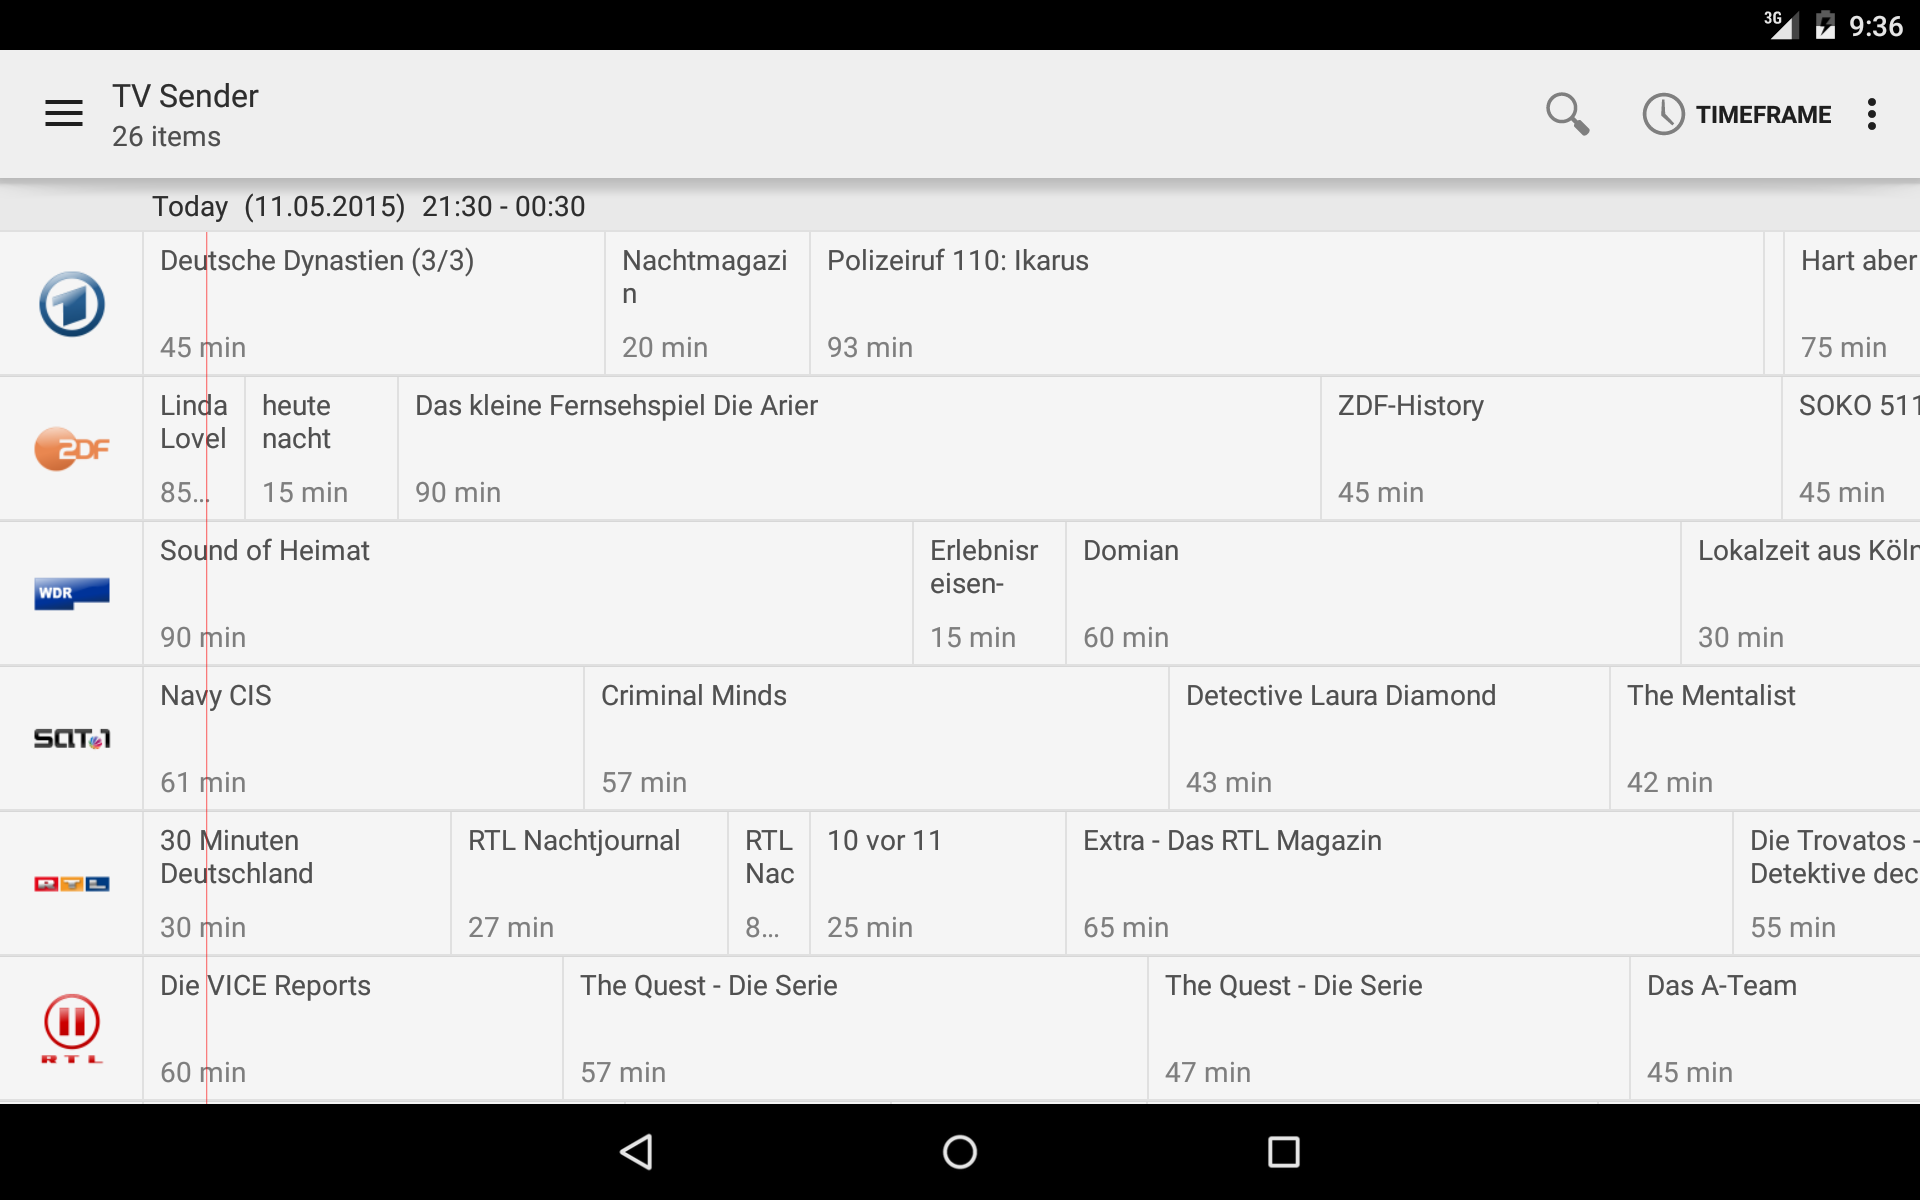Tap the Android recent apps button
This screenshot has width=1920, height=1200.
[1284, 1152]
